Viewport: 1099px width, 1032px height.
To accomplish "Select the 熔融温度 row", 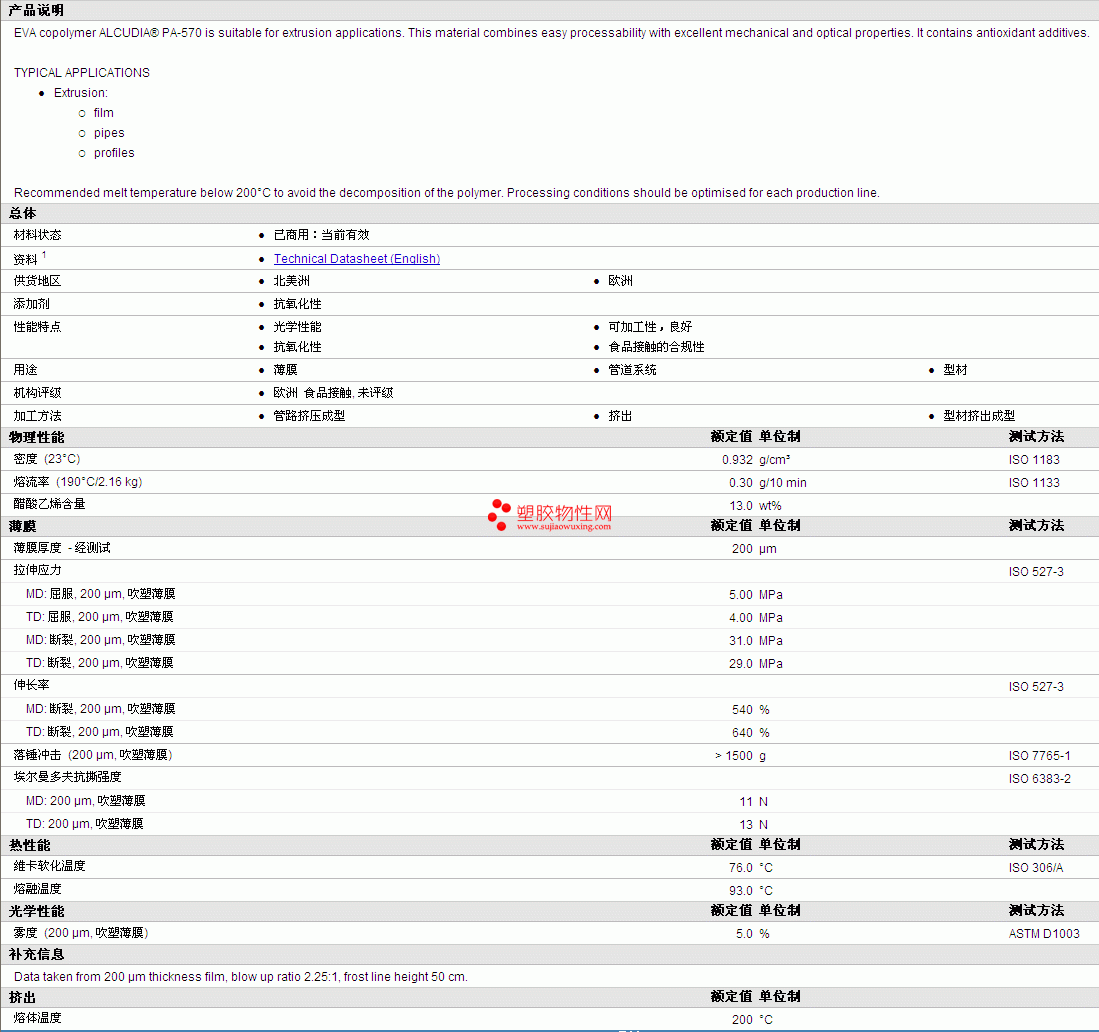I will [x=550, y=890].
